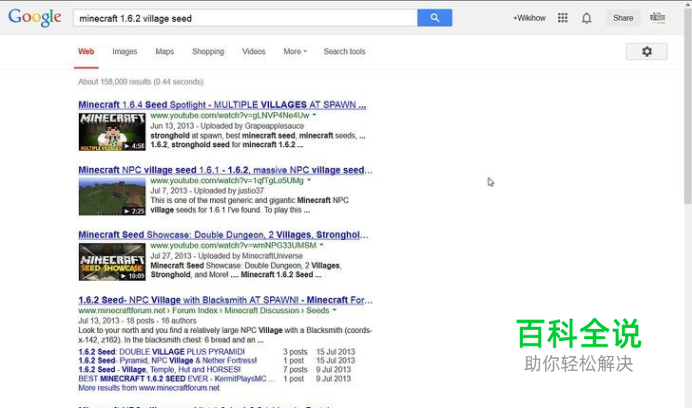This screenshot has height=408, width=692.
Task: Open the notifications bell icon
Action: pyautogui.click(x=586, y=18)
